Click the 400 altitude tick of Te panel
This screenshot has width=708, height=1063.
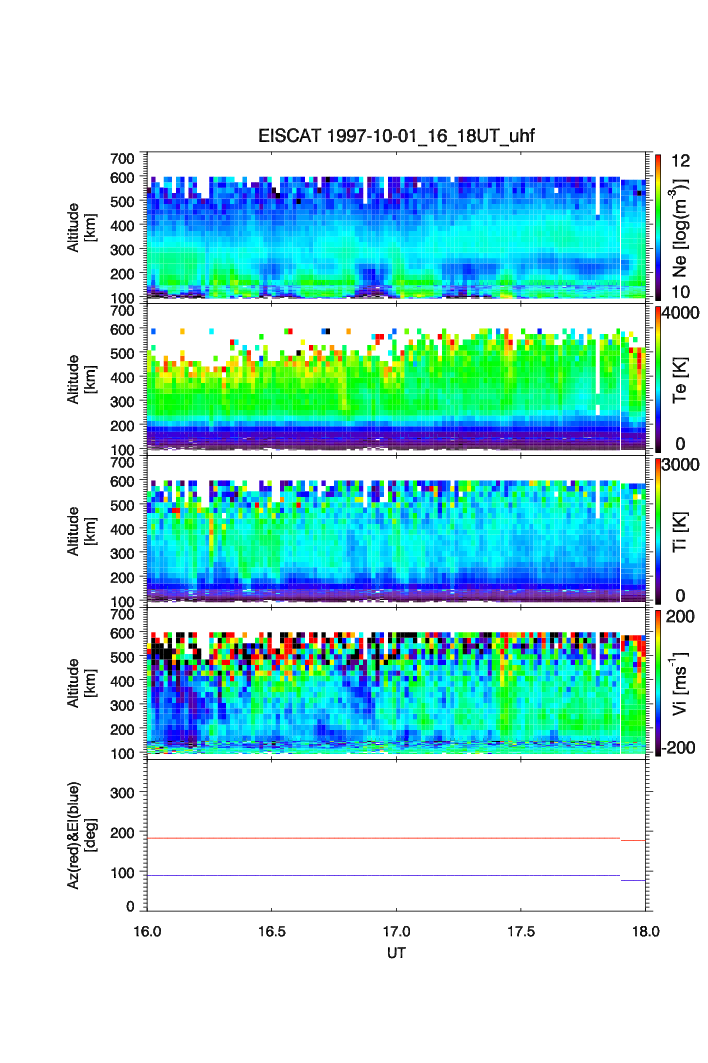[x=122, y=378]
